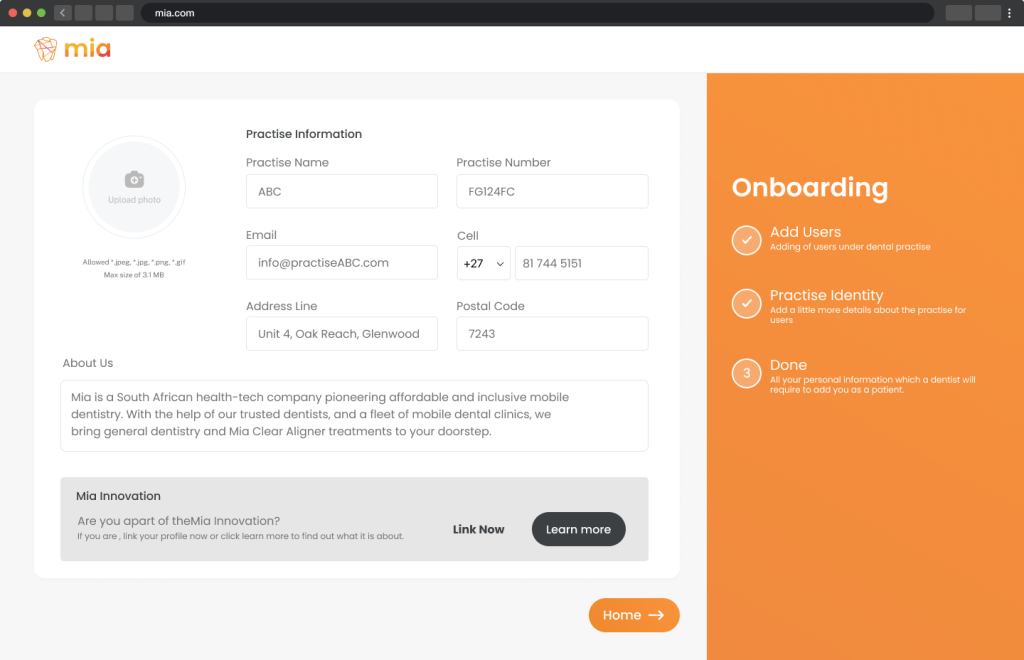Screen dimensions: 1024x660
Task: Click the camera upload photo icon
Action: [134, 180]
